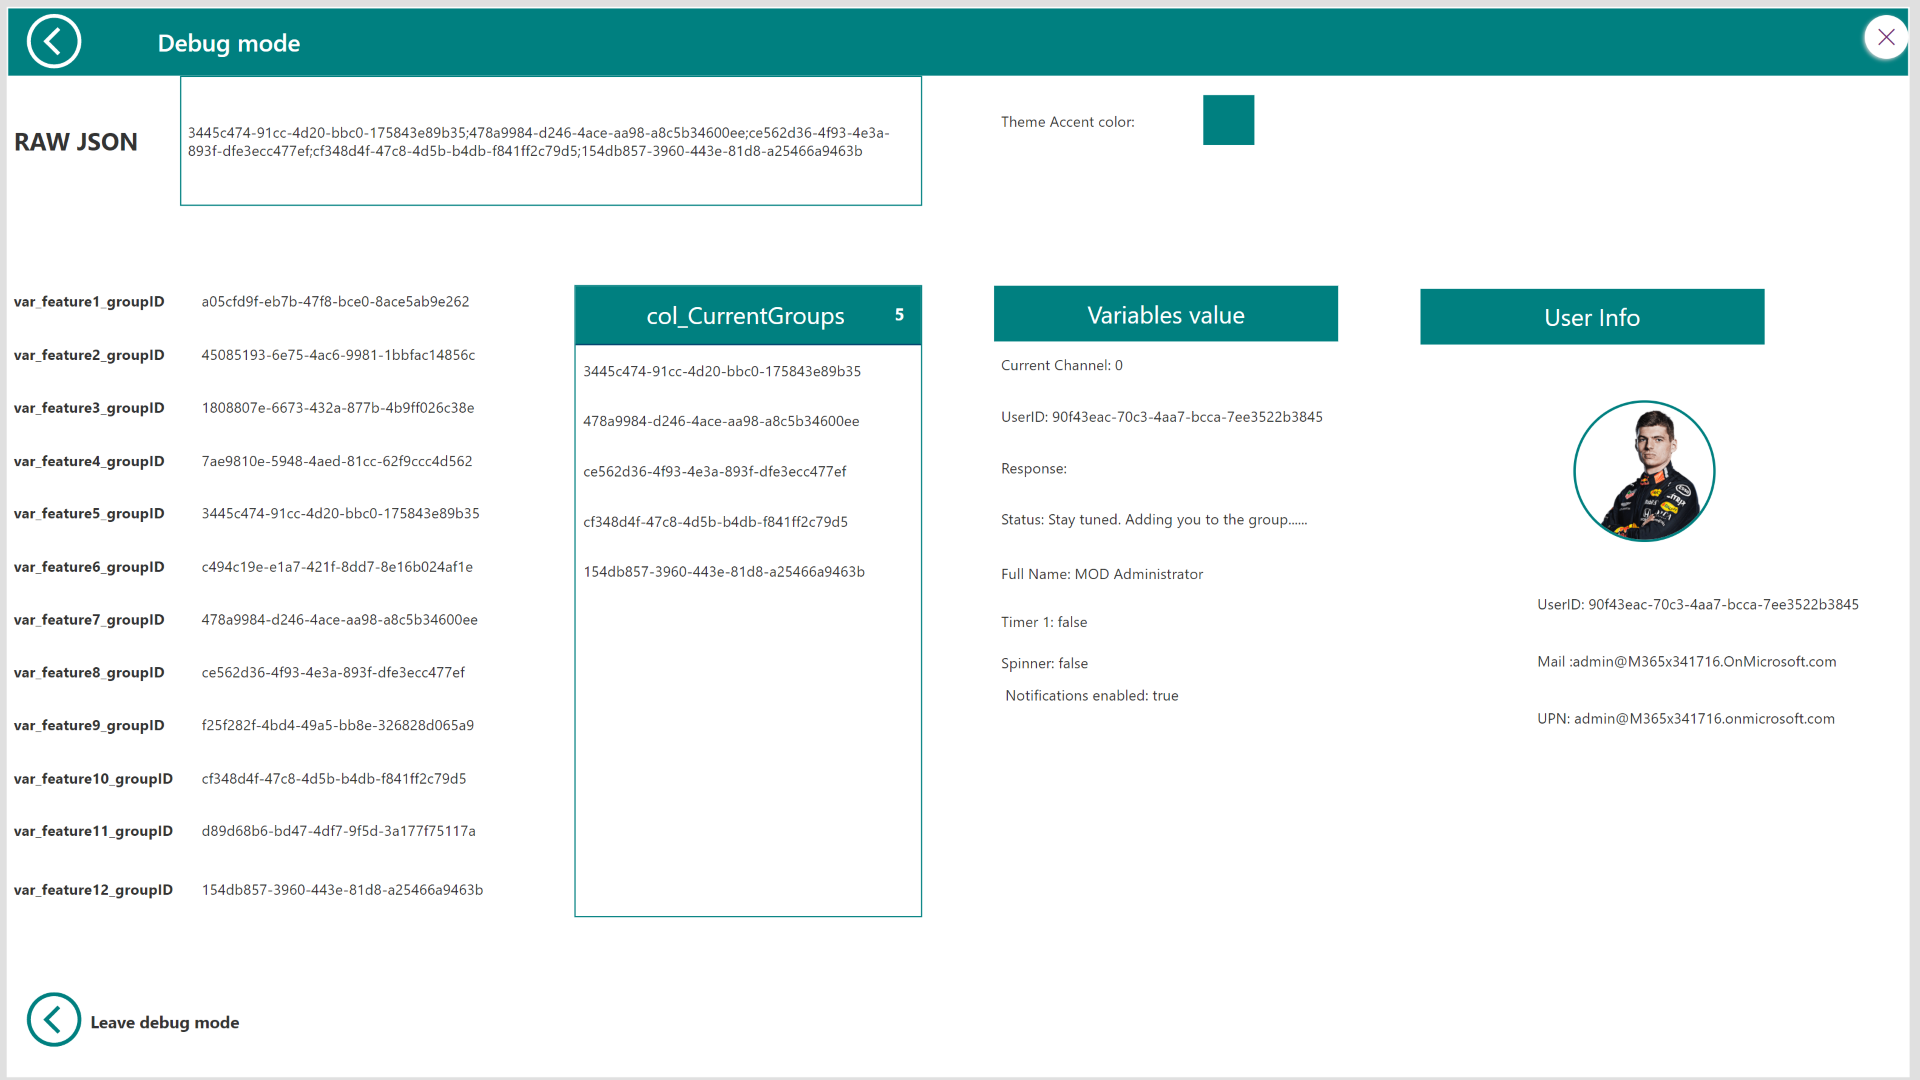This screenshot has height=1080, width=1920.
Task: Click the var_feature1_groupID value
Action: [x=335, y=302]
